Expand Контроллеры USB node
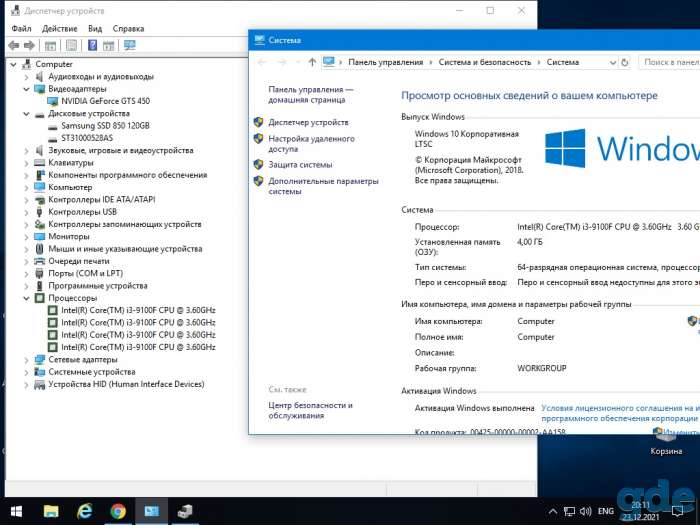Image resolution: width=700 pixels, height=525 pixels. (x=26, y=212)
